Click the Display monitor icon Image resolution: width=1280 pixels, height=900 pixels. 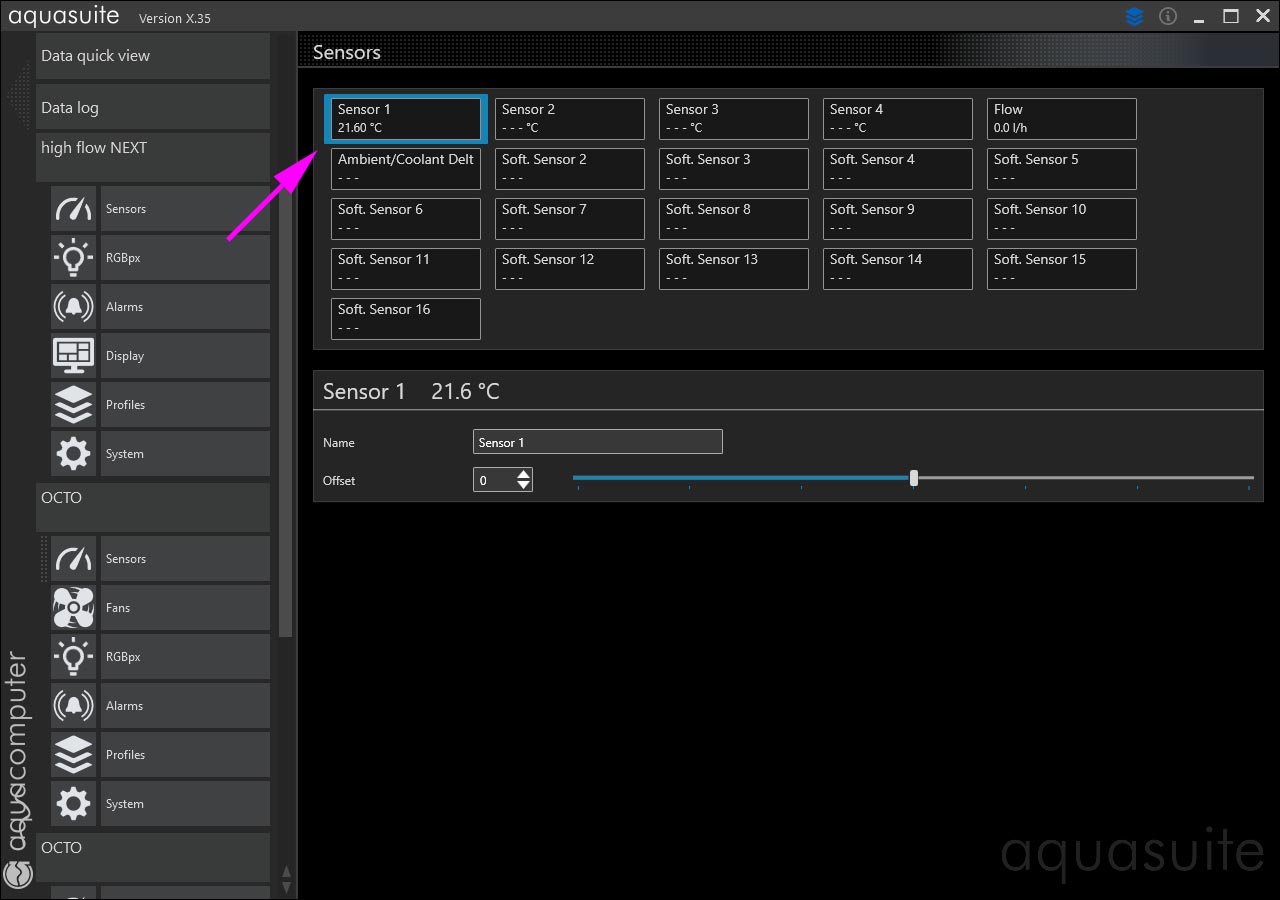[73, 356]
